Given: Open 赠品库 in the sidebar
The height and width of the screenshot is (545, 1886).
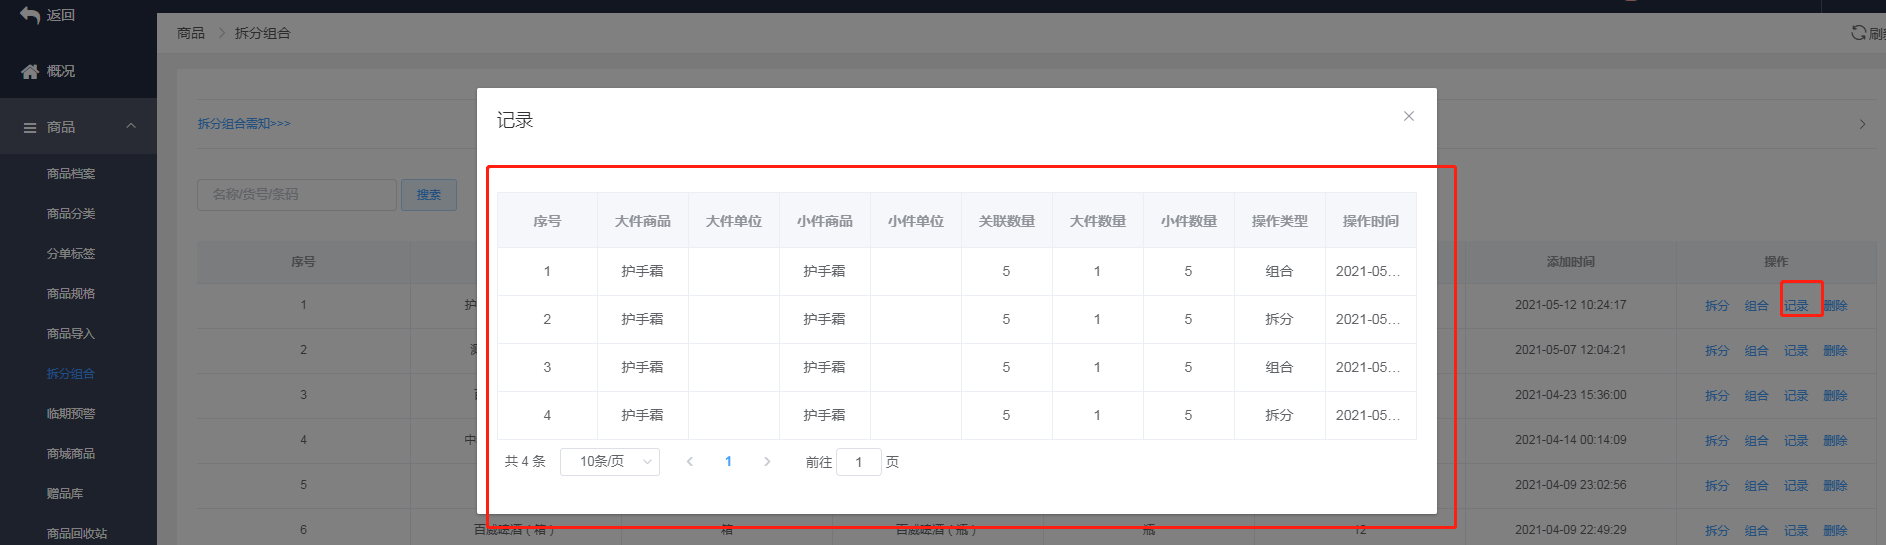Looking at the screenshot, I should click(x=65, y=494).
